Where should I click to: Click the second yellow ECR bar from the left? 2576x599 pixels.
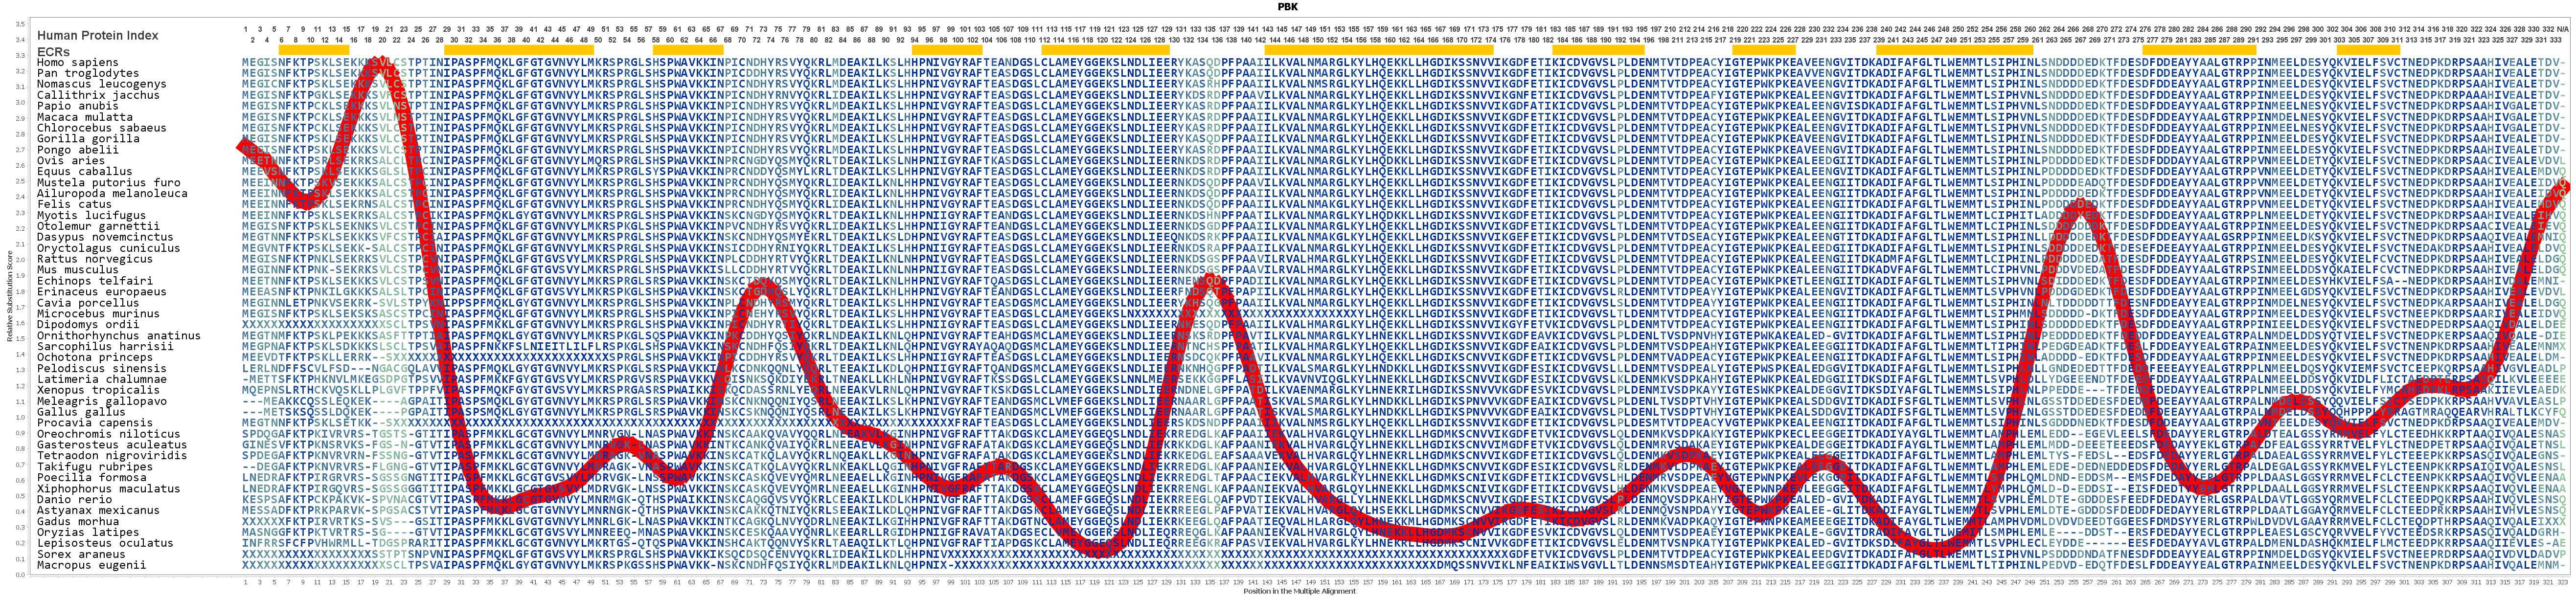[x=519, y=50]
